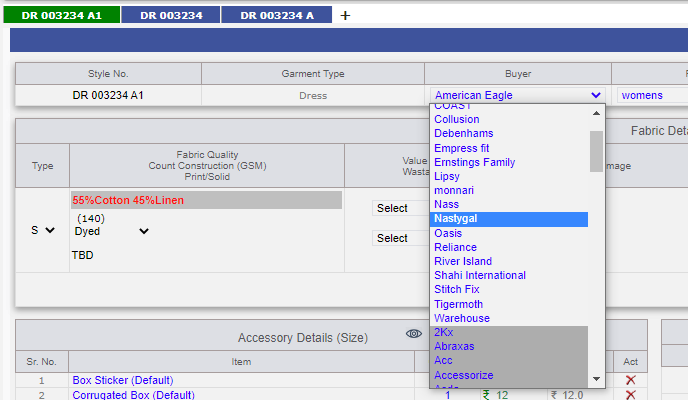Toggle Accessory Details visibility eye icon
This screenshot has width=688, height=400.
414,334
